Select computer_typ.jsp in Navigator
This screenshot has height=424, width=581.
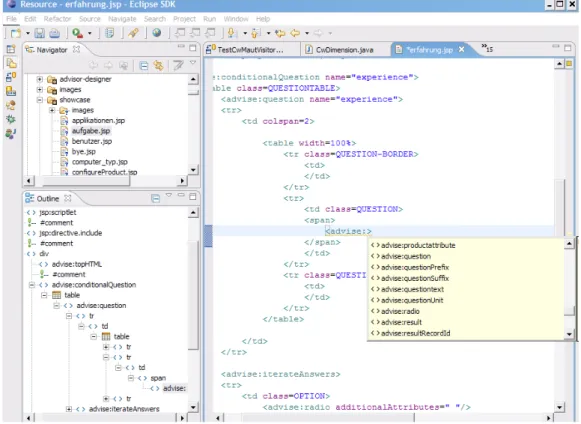point(100,162)
